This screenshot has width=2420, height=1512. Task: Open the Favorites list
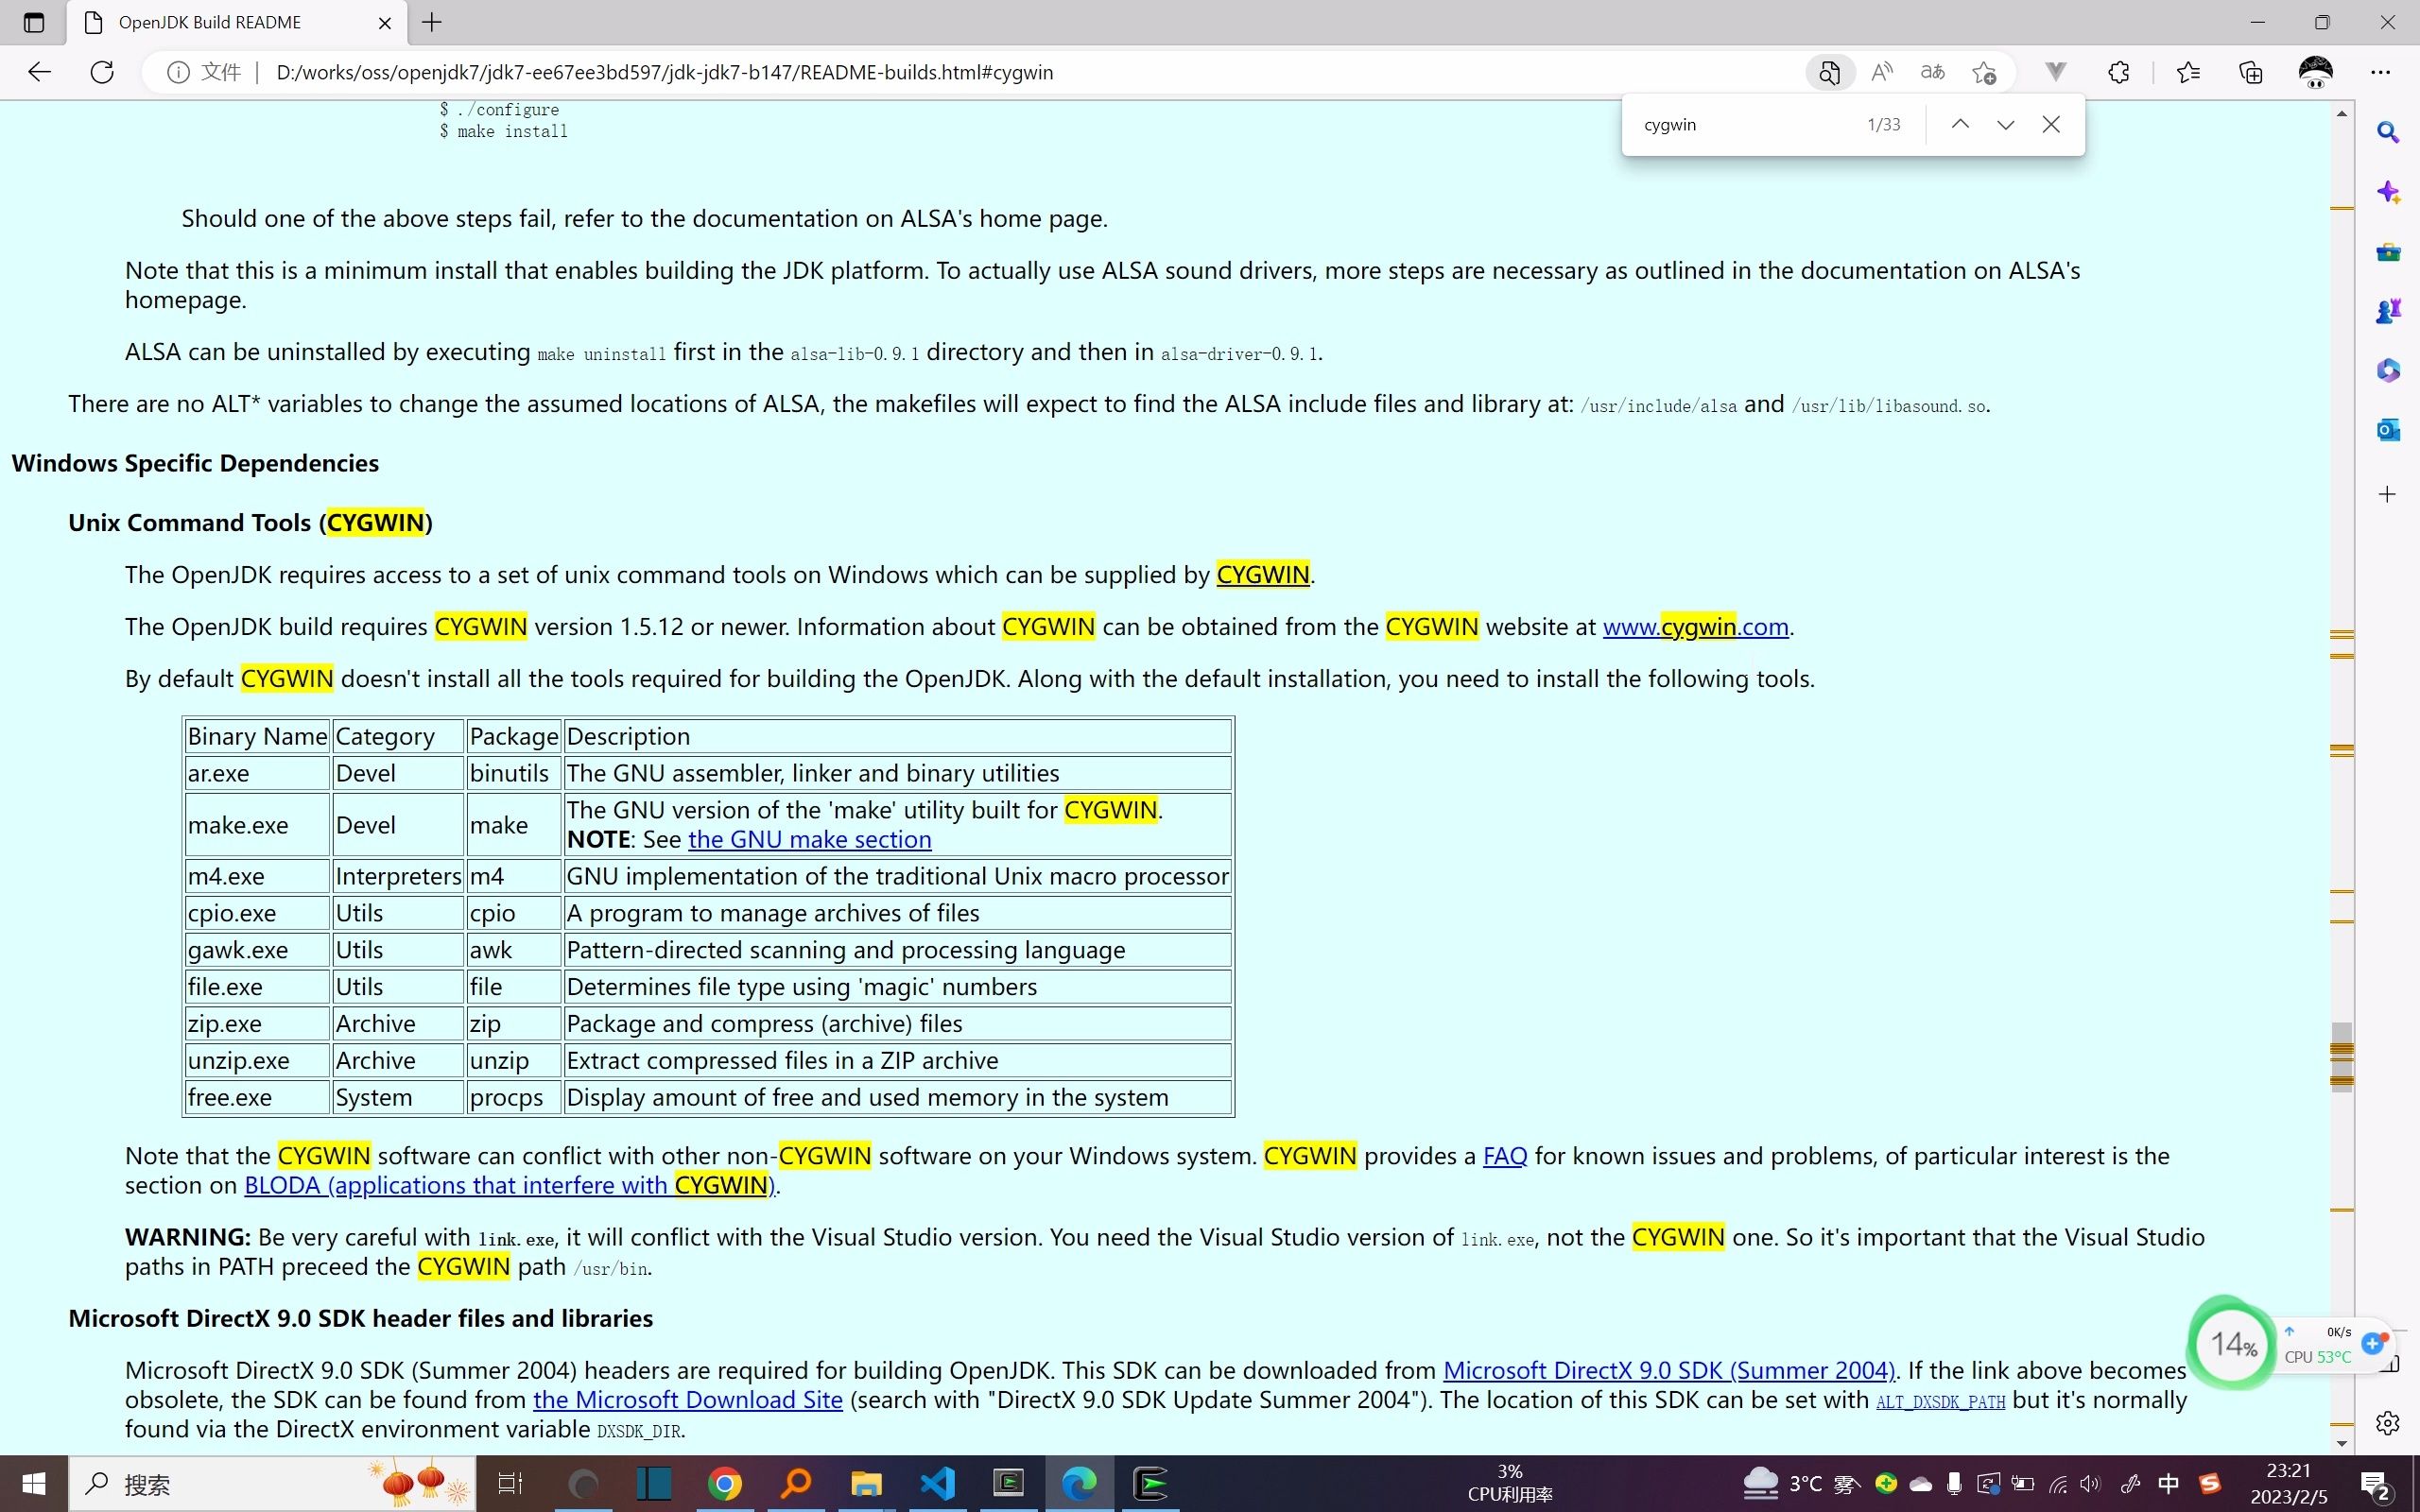point(2188,72)
